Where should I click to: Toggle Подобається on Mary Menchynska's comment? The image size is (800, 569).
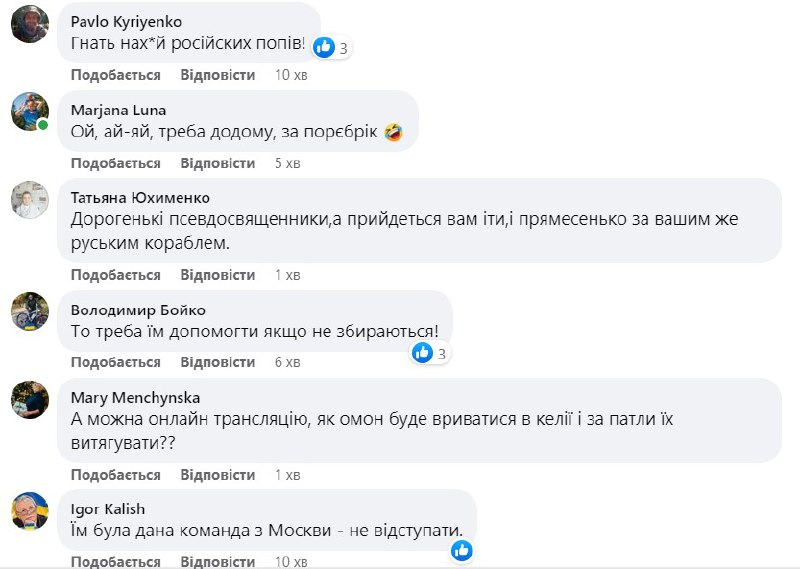coord(116,473)
